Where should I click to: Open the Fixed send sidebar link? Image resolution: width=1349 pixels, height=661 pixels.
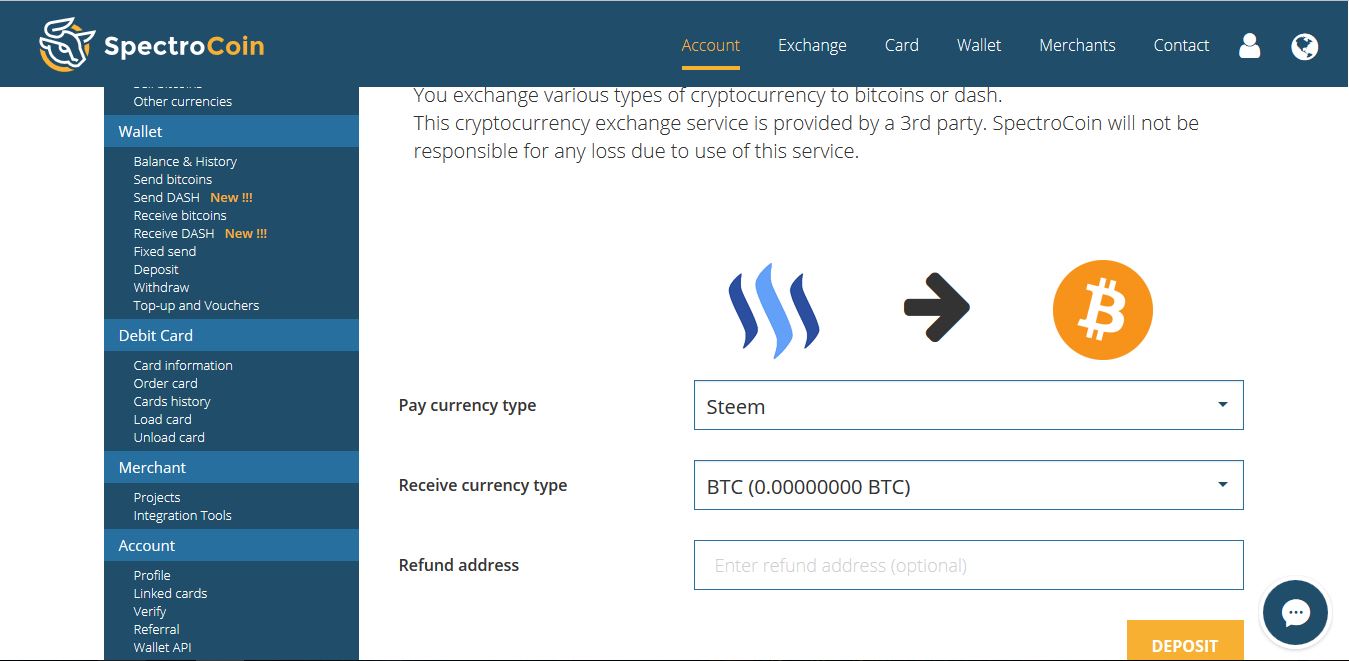(x=165, y=251)
